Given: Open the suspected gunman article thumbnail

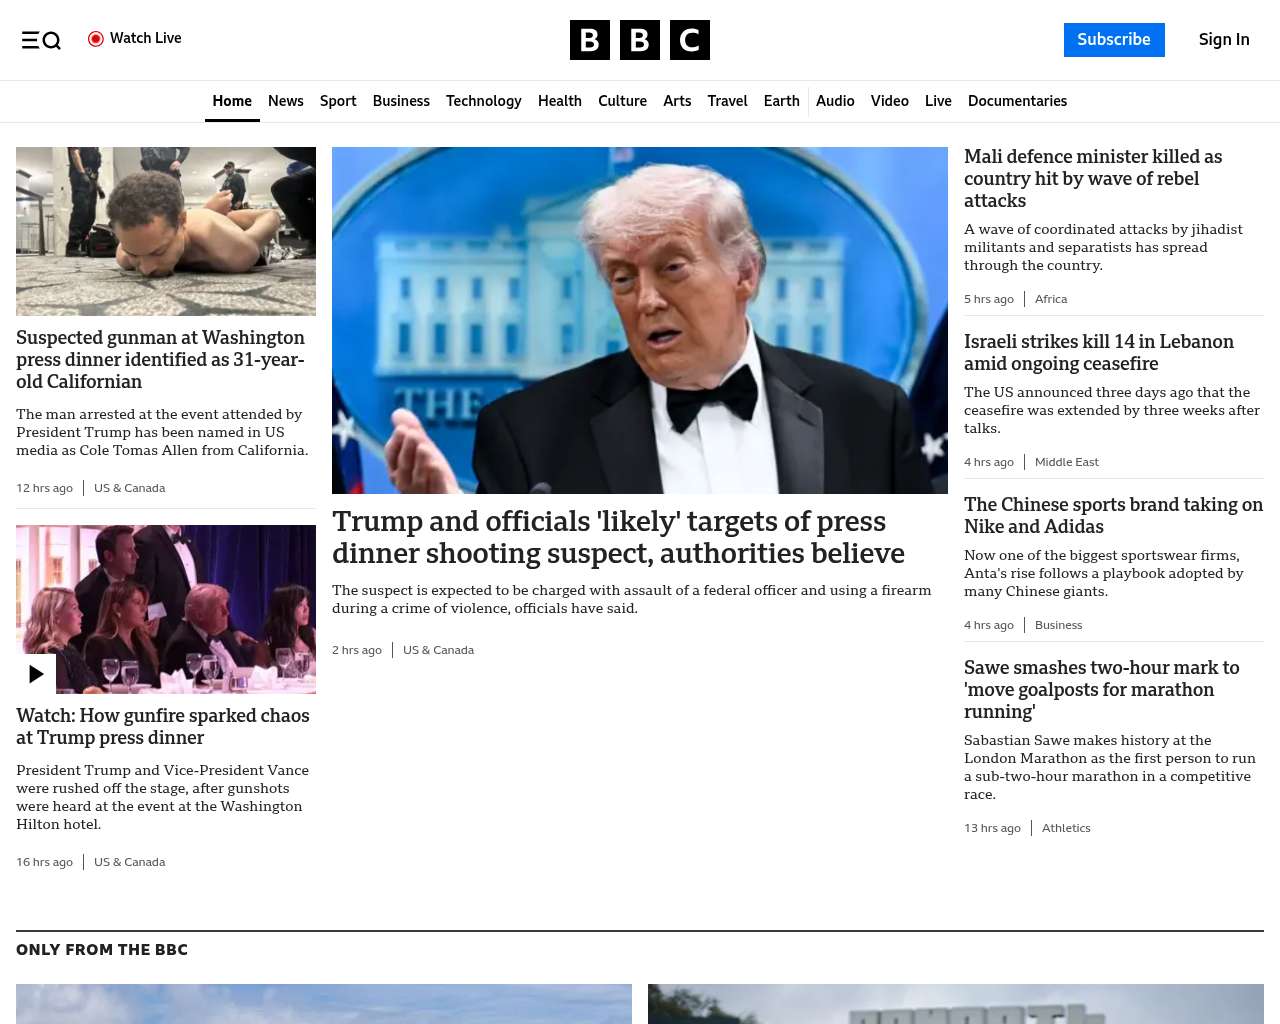Looking at the screenshot, I should click(166, 231).
